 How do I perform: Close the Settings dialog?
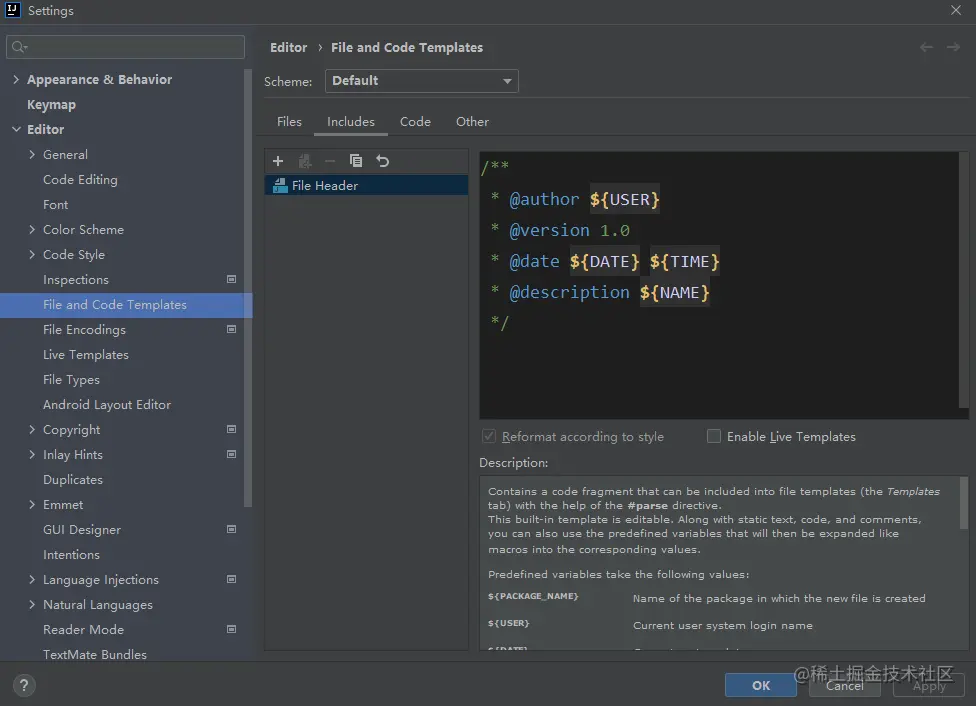click(956, 10)
